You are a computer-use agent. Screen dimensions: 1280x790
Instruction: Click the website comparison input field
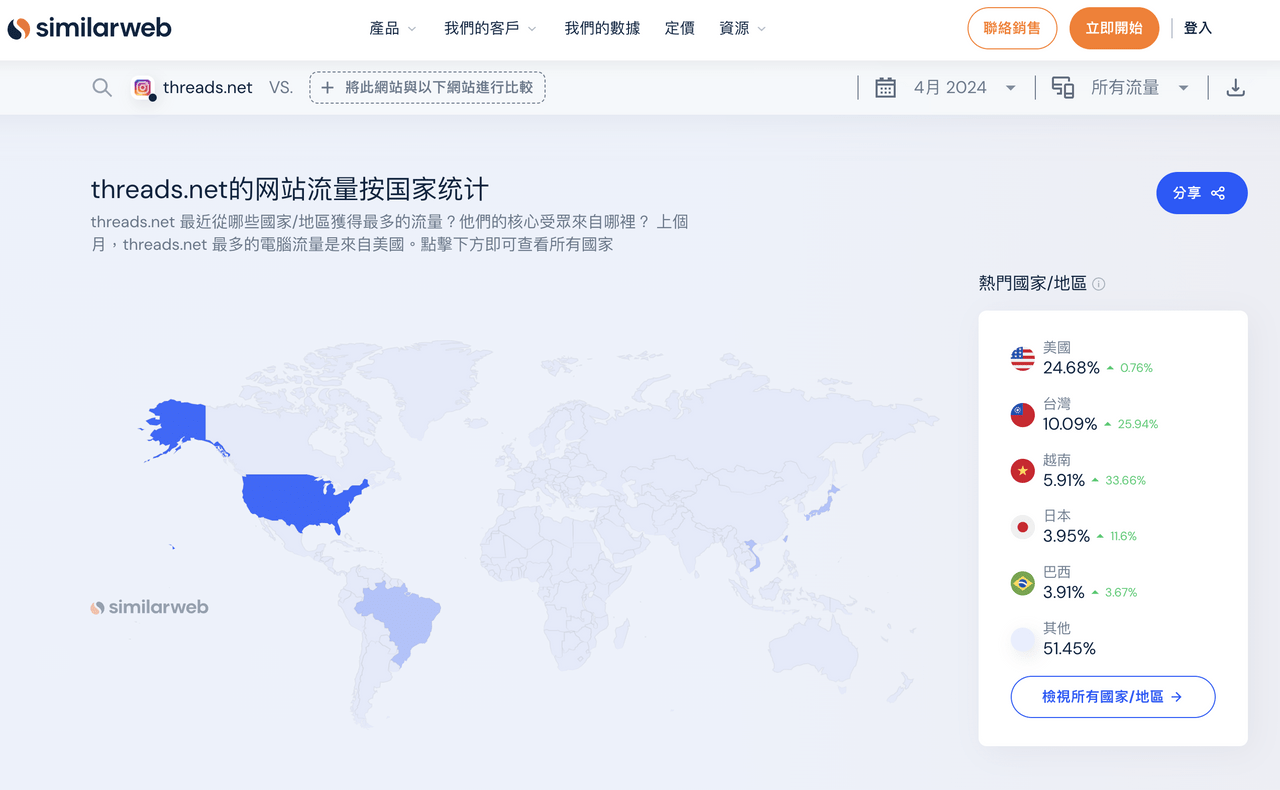pyautogui.click(x=427, y=87)
